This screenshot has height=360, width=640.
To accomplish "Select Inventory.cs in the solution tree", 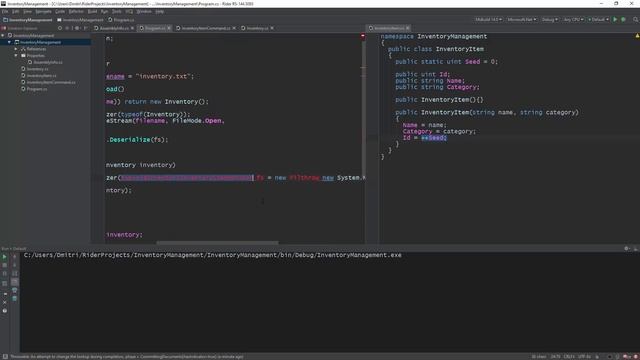I will (x=35, y=69).
